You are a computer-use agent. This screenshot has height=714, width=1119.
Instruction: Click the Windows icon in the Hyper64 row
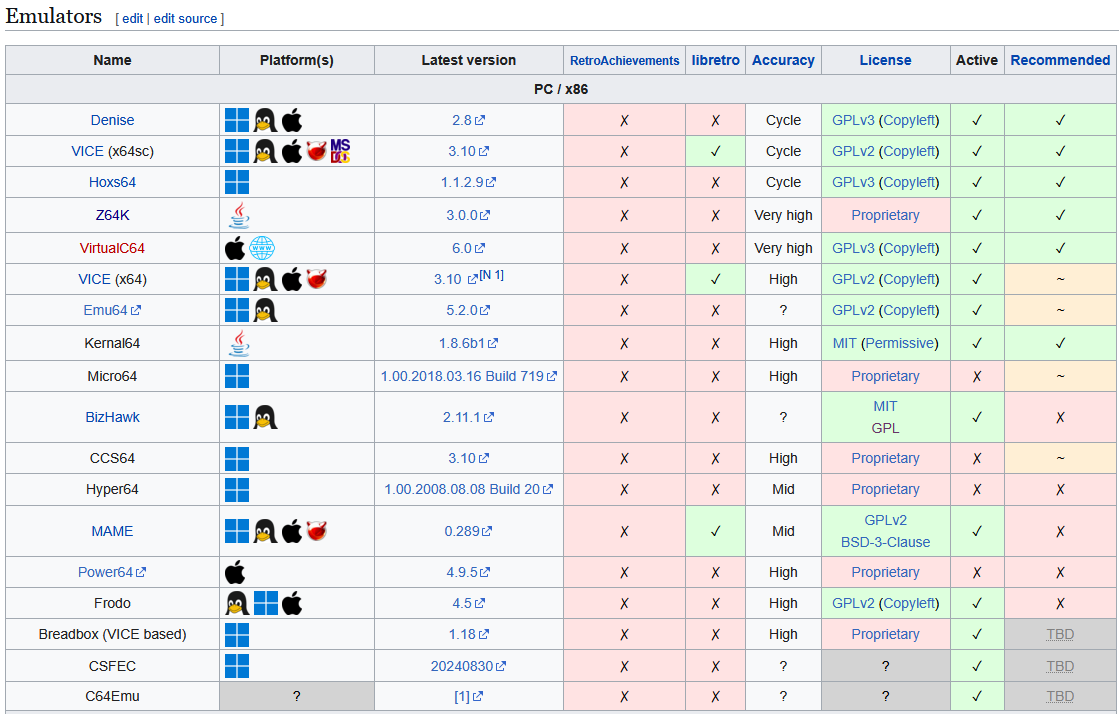[x=237, y=489]
